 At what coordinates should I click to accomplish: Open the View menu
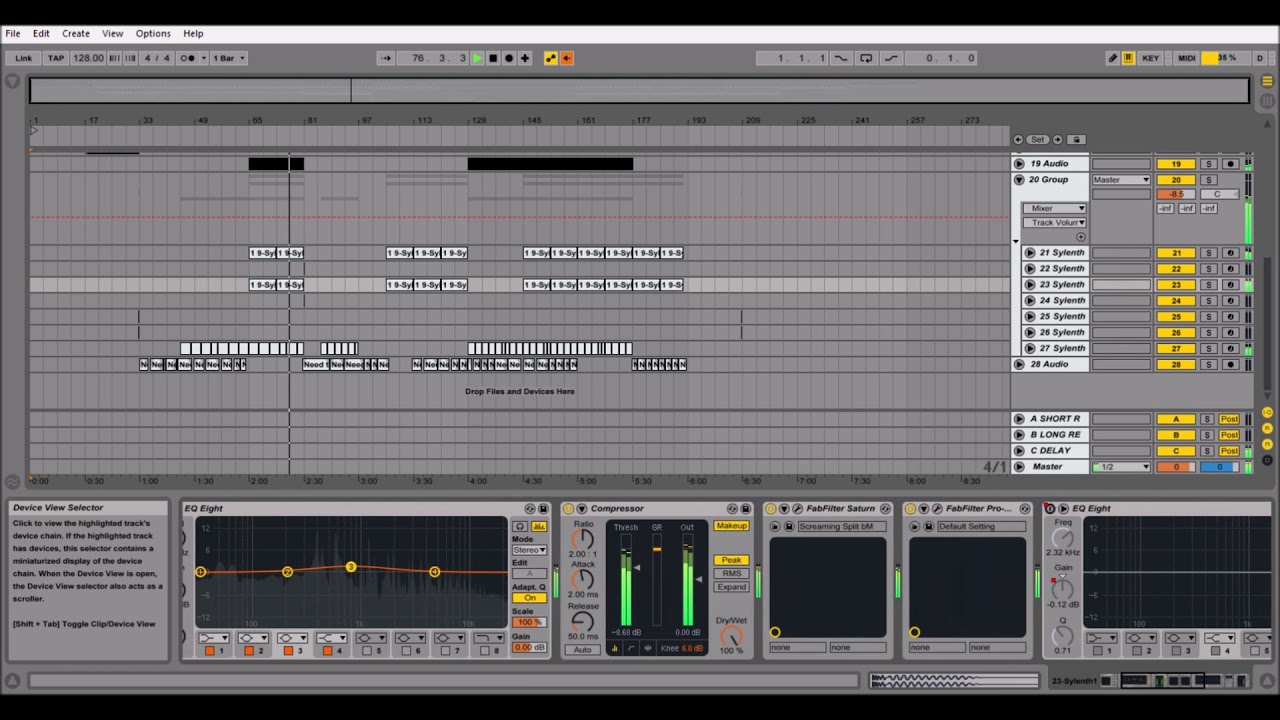tap(113, 33)
